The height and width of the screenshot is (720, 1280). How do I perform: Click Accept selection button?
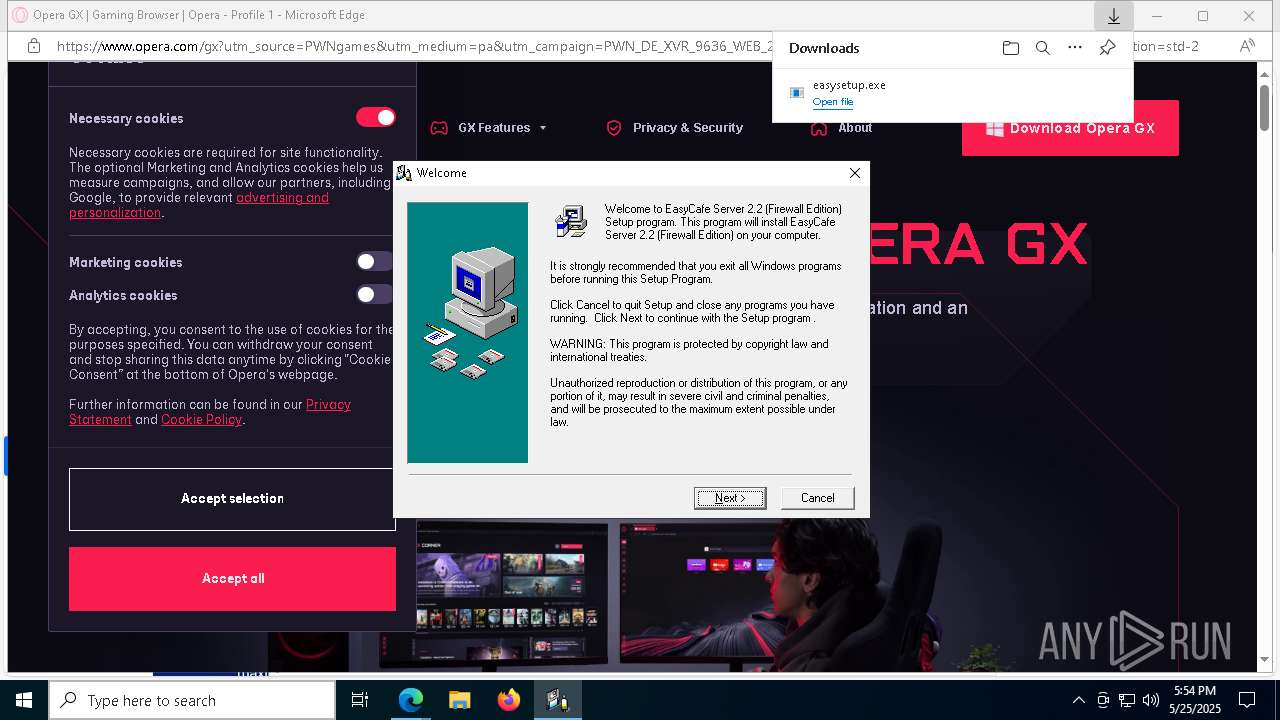[232, 499]
